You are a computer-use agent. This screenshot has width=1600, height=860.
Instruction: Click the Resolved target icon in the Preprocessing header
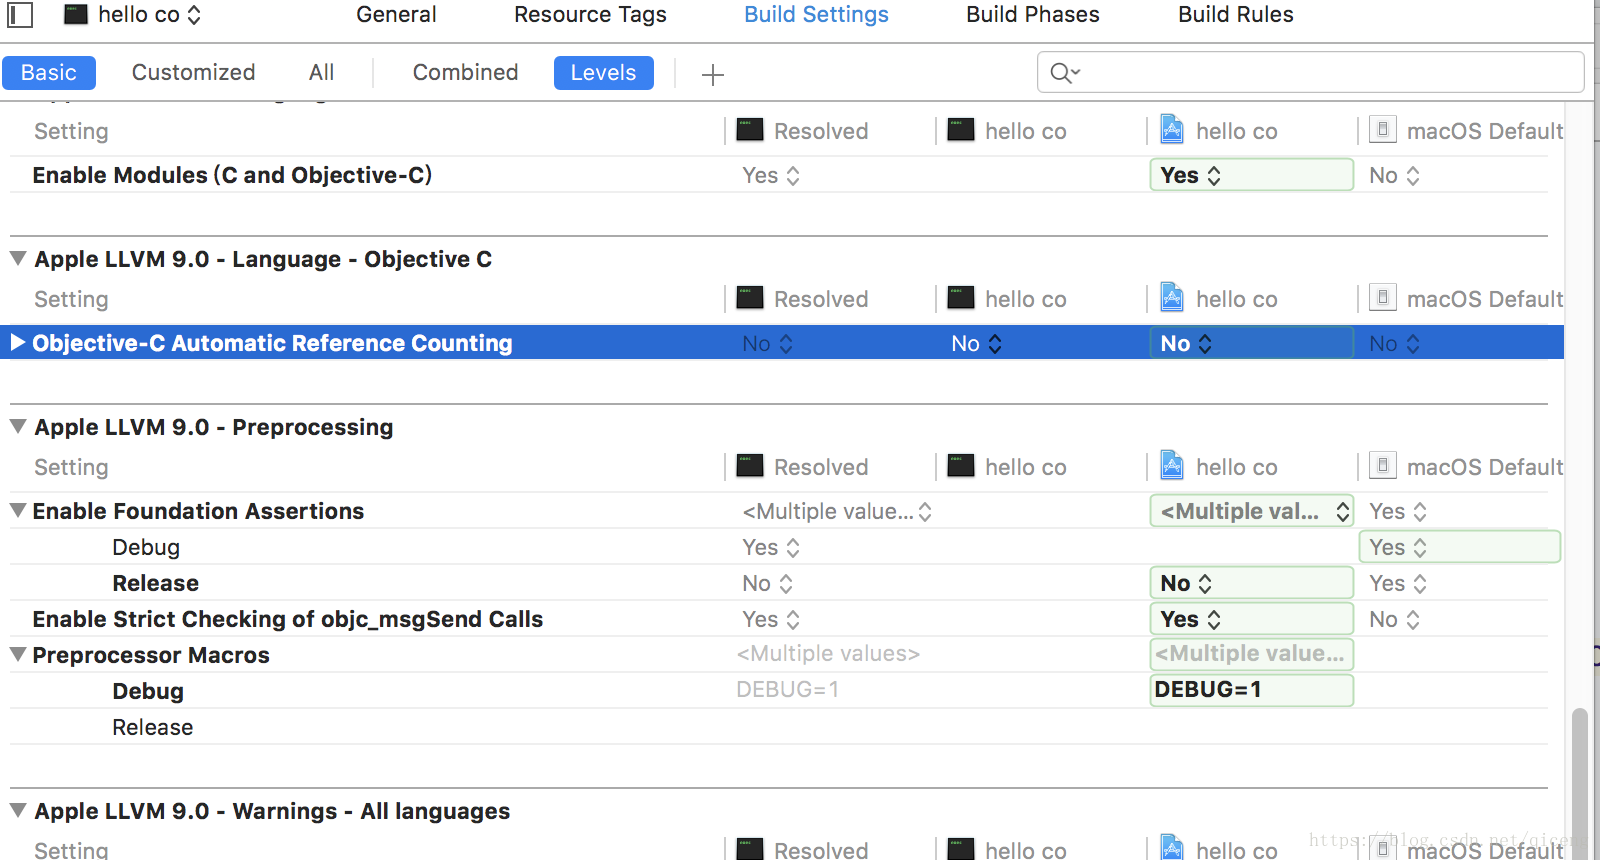tap(750, 465)
